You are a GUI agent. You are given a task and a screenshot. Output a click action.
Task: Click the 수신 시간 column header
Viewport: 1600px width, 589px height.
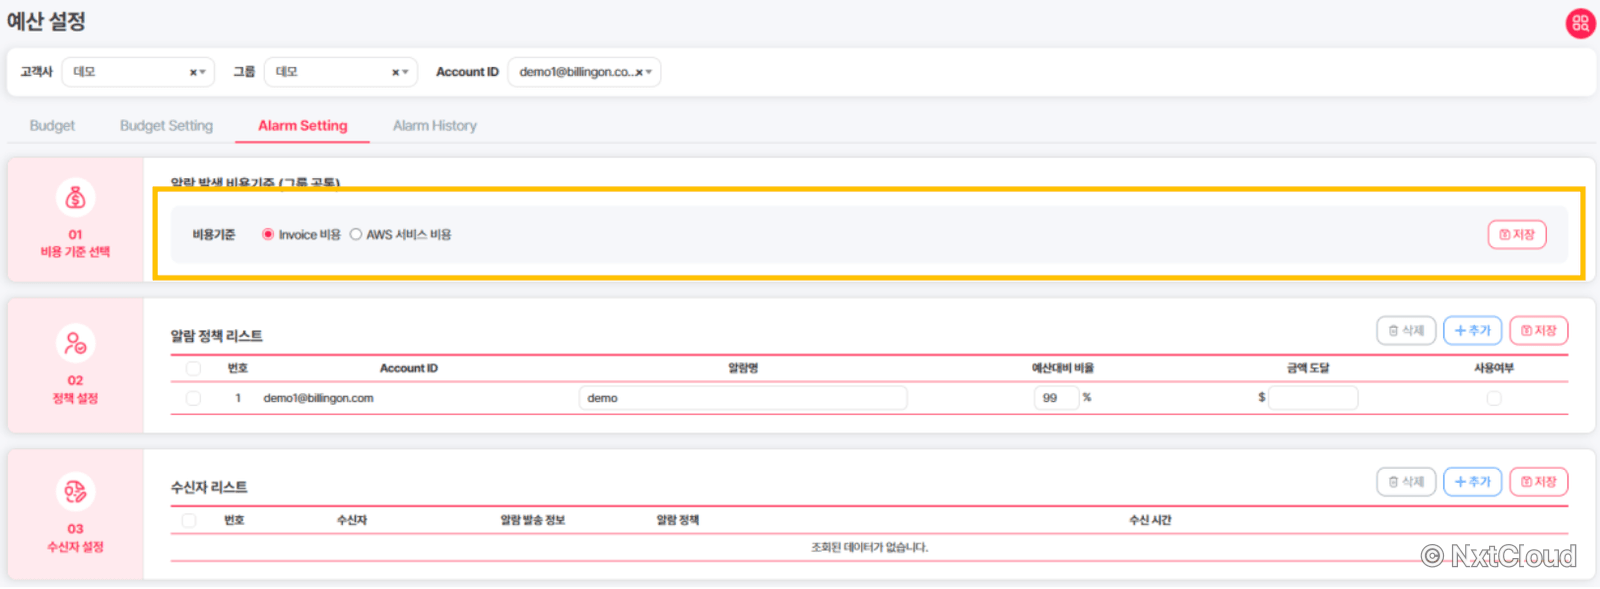click(1150, 520)
